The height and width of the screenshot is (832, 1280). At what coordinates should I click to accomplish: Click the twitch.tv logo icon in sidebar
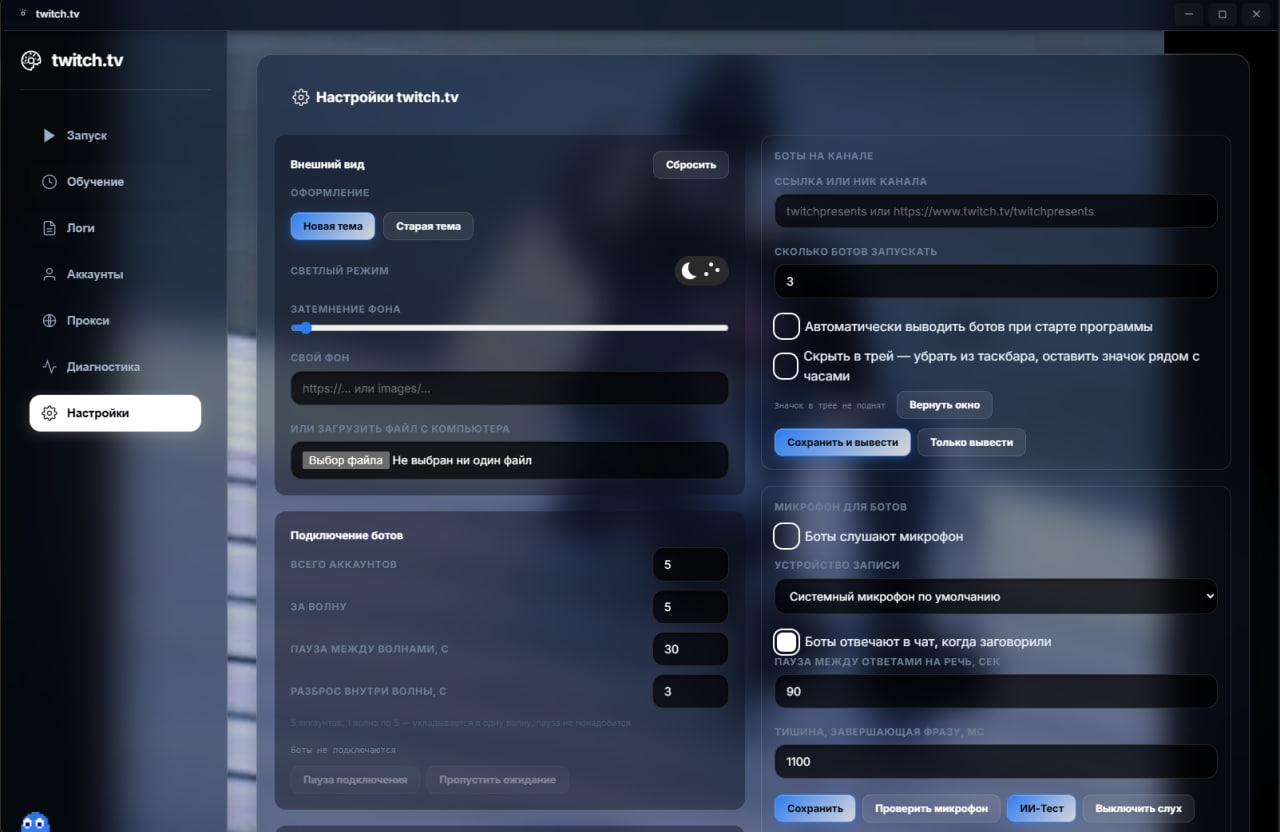point(31,60)
